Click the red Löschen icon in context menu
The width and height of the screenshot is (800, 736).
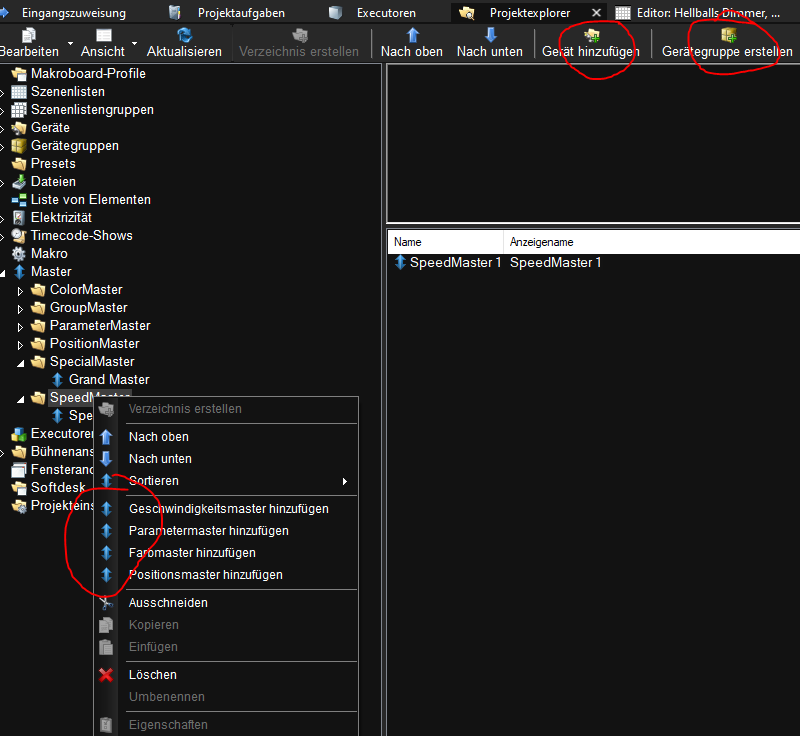pyautogui.click(x=106, y=675)
